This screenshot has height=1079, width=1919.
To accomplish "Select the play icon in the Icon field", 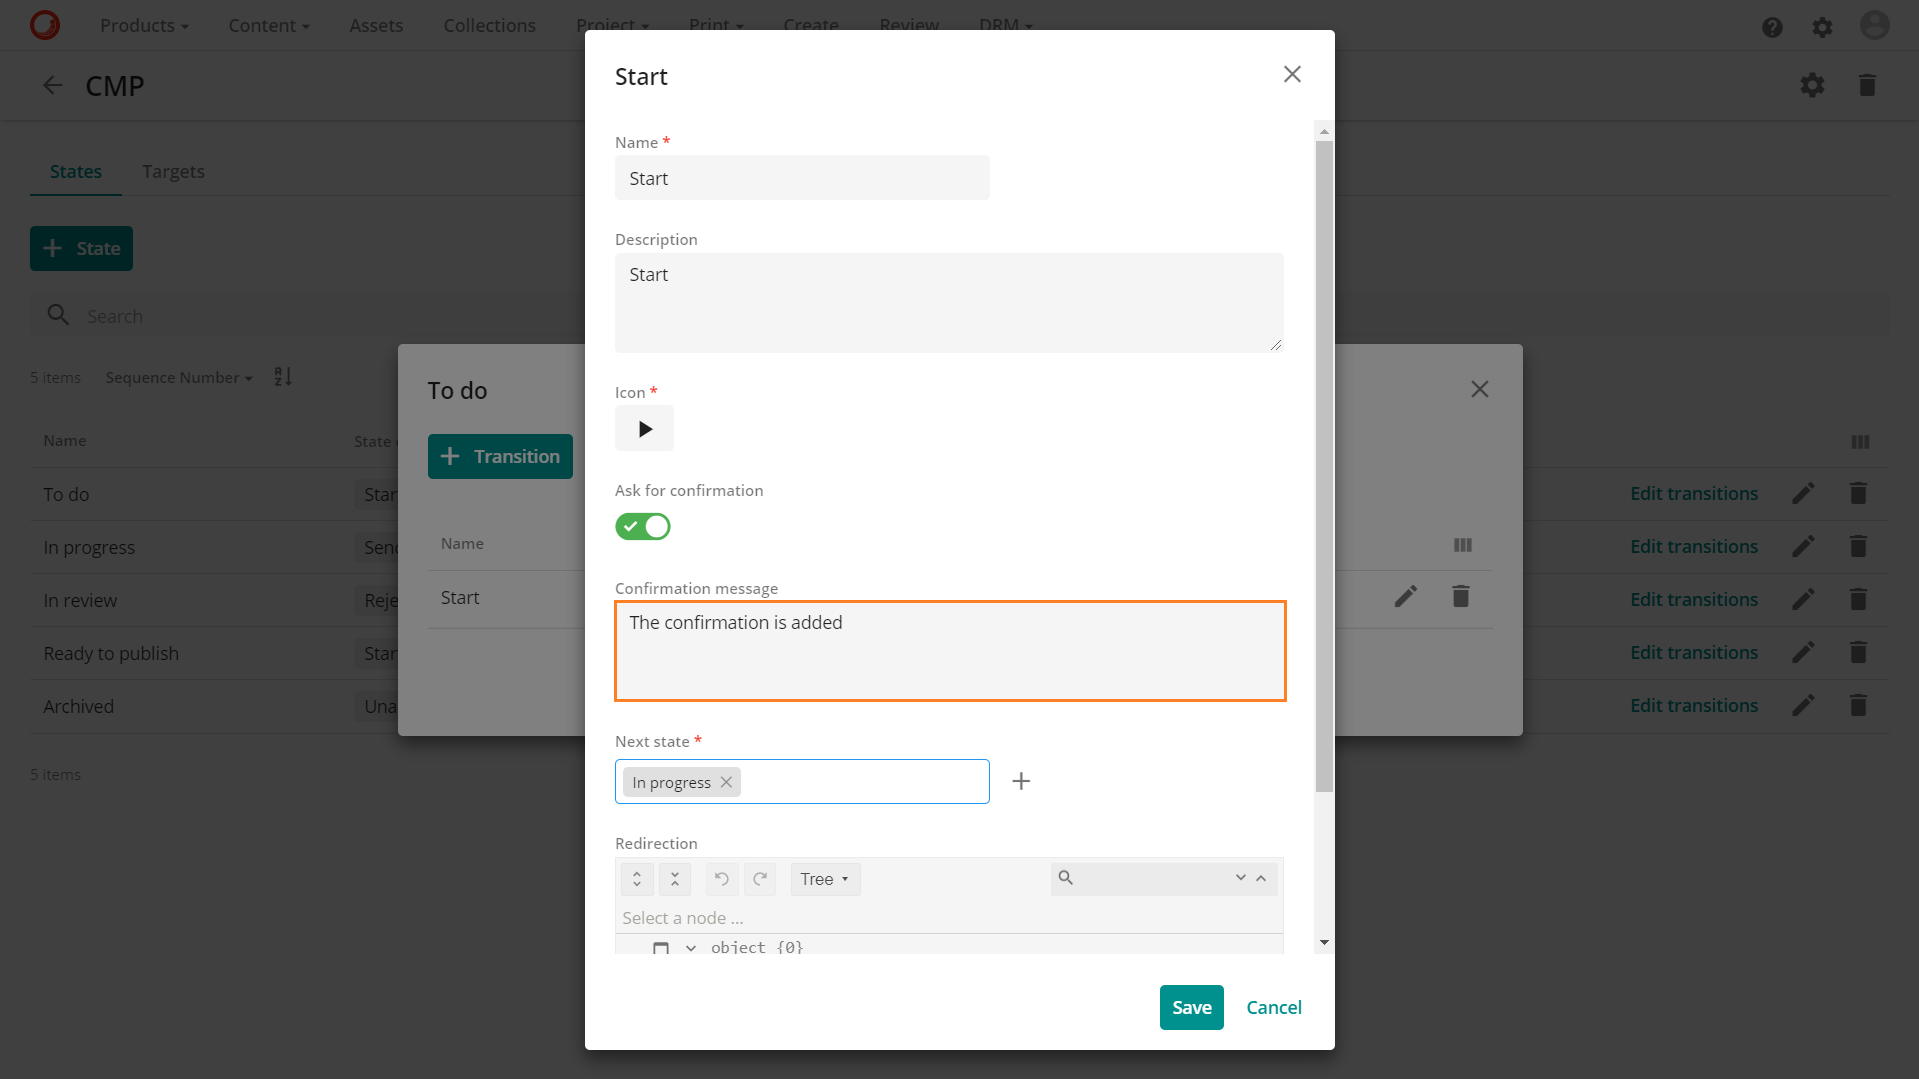I will 644,428.
